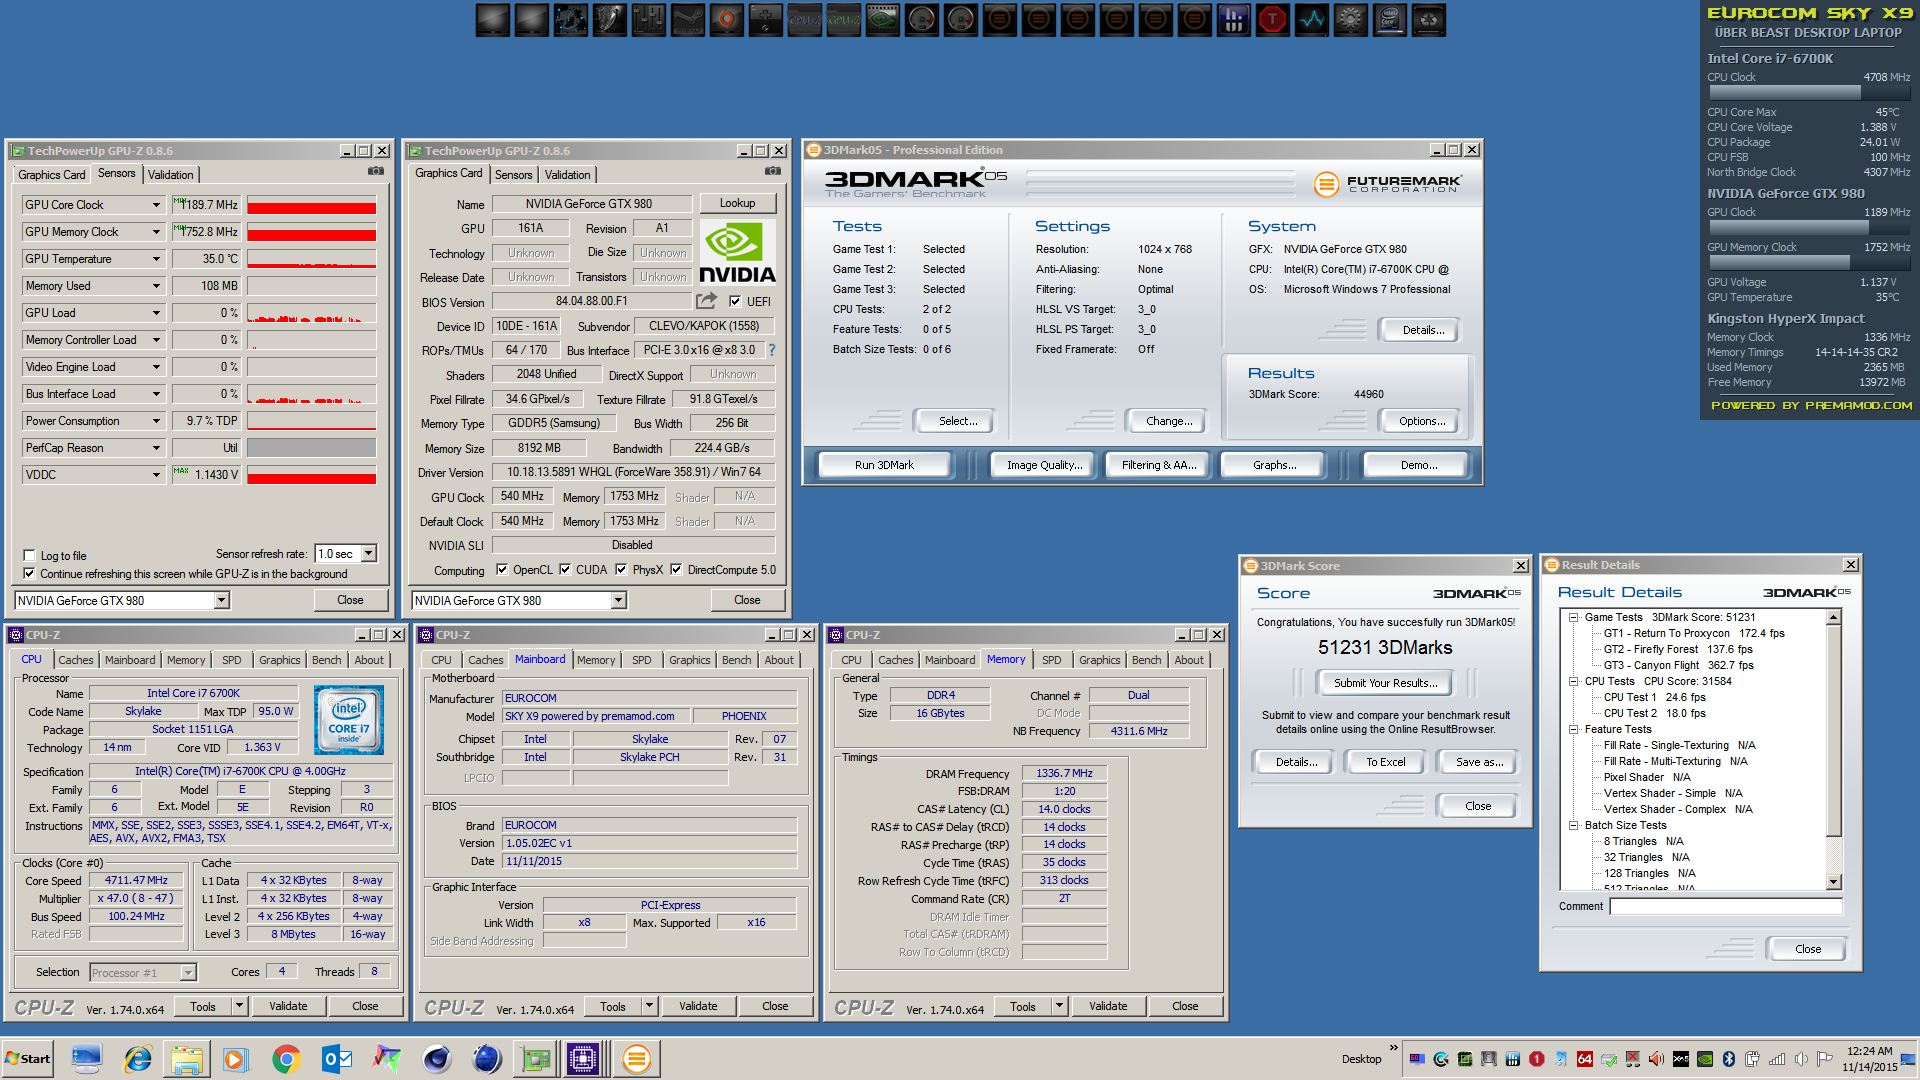Image resolution: width=1920 pixels, height=1080 pixels.
Task: Open the Power Consumption sensor dropdown
Action: click(x=156, y=421)
